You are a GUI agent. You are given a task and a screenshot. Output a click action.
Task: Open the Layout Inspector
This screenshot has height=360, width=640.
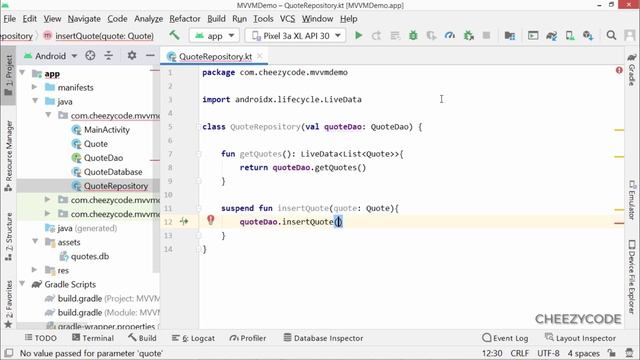(x=580, y=338)
